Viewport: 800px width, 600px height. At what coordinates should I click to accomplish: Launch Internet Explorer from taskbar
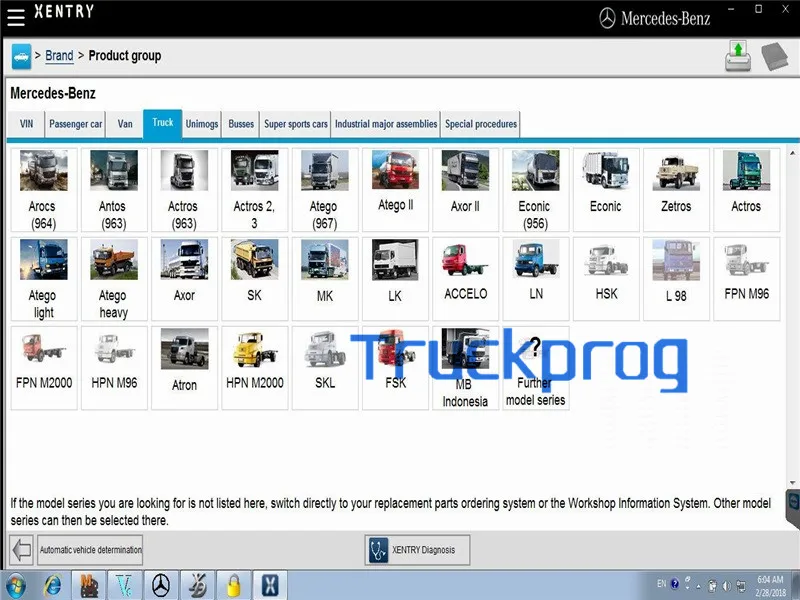[x=52, y=585]
